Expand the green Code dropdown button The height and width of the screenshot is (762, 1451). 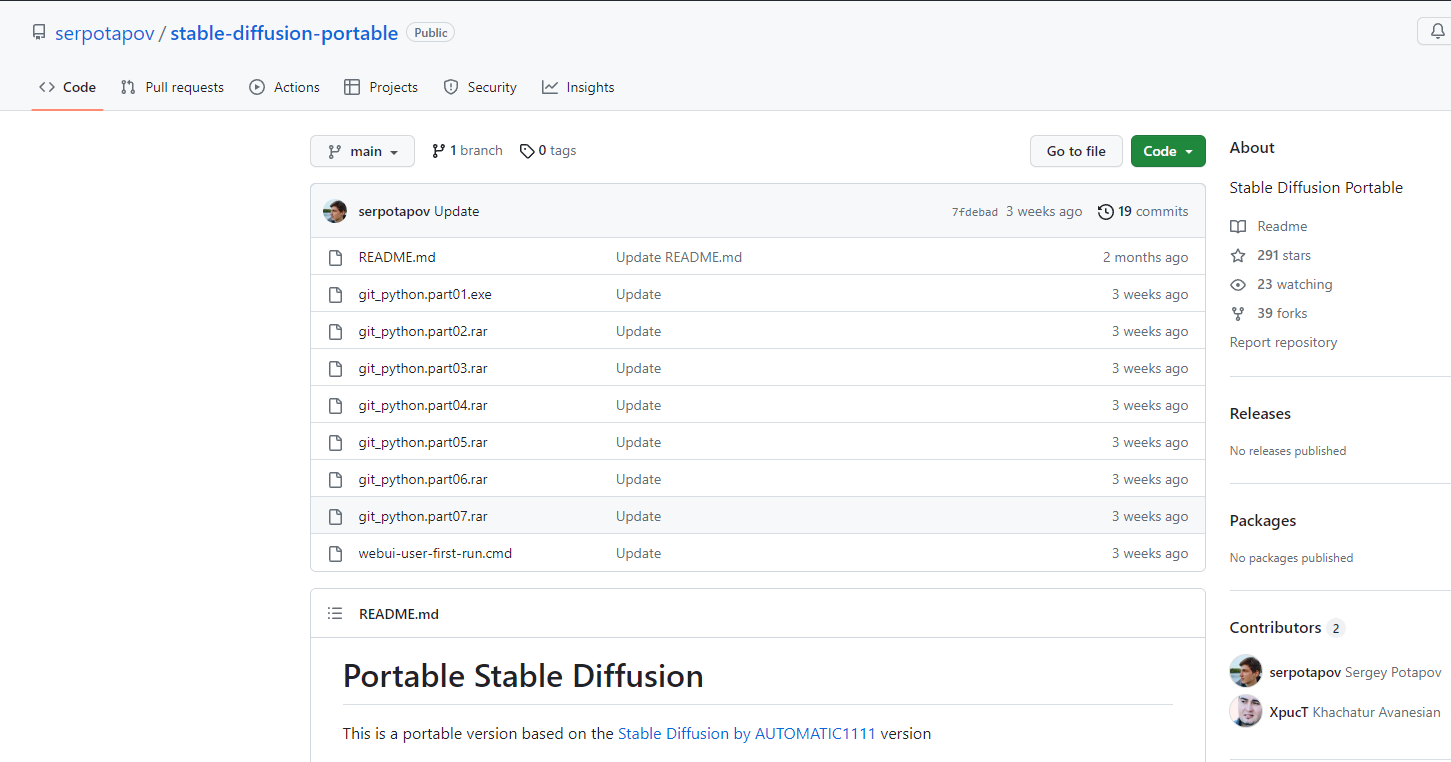pos(1167,151)
